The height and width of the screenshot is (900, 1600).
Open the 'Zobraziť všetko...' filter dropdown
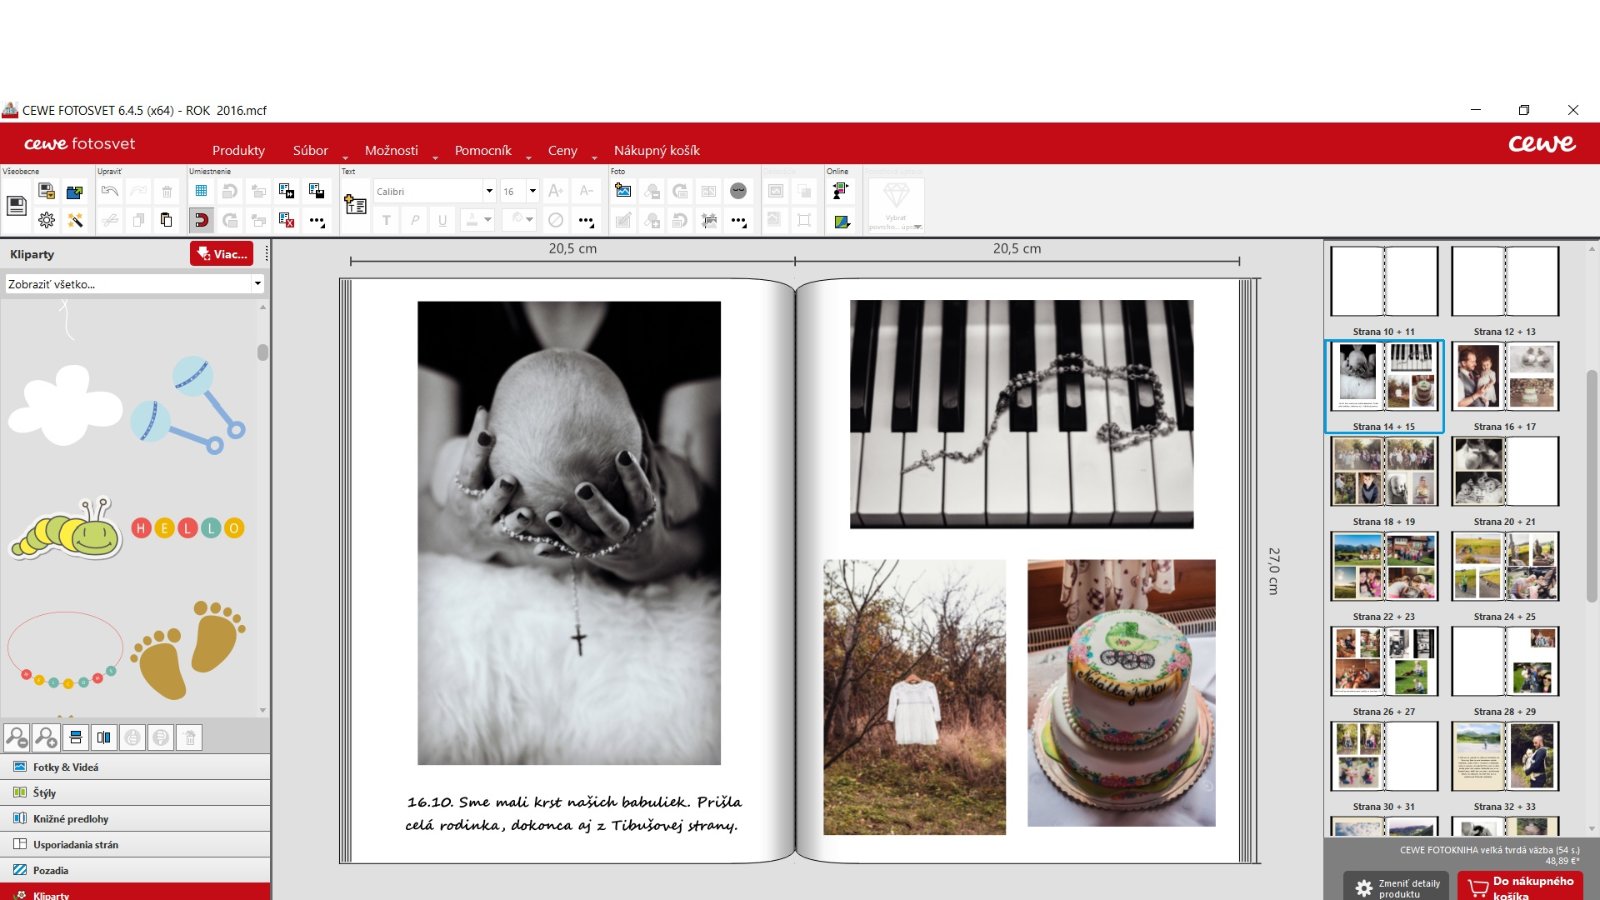pos(134,284)
